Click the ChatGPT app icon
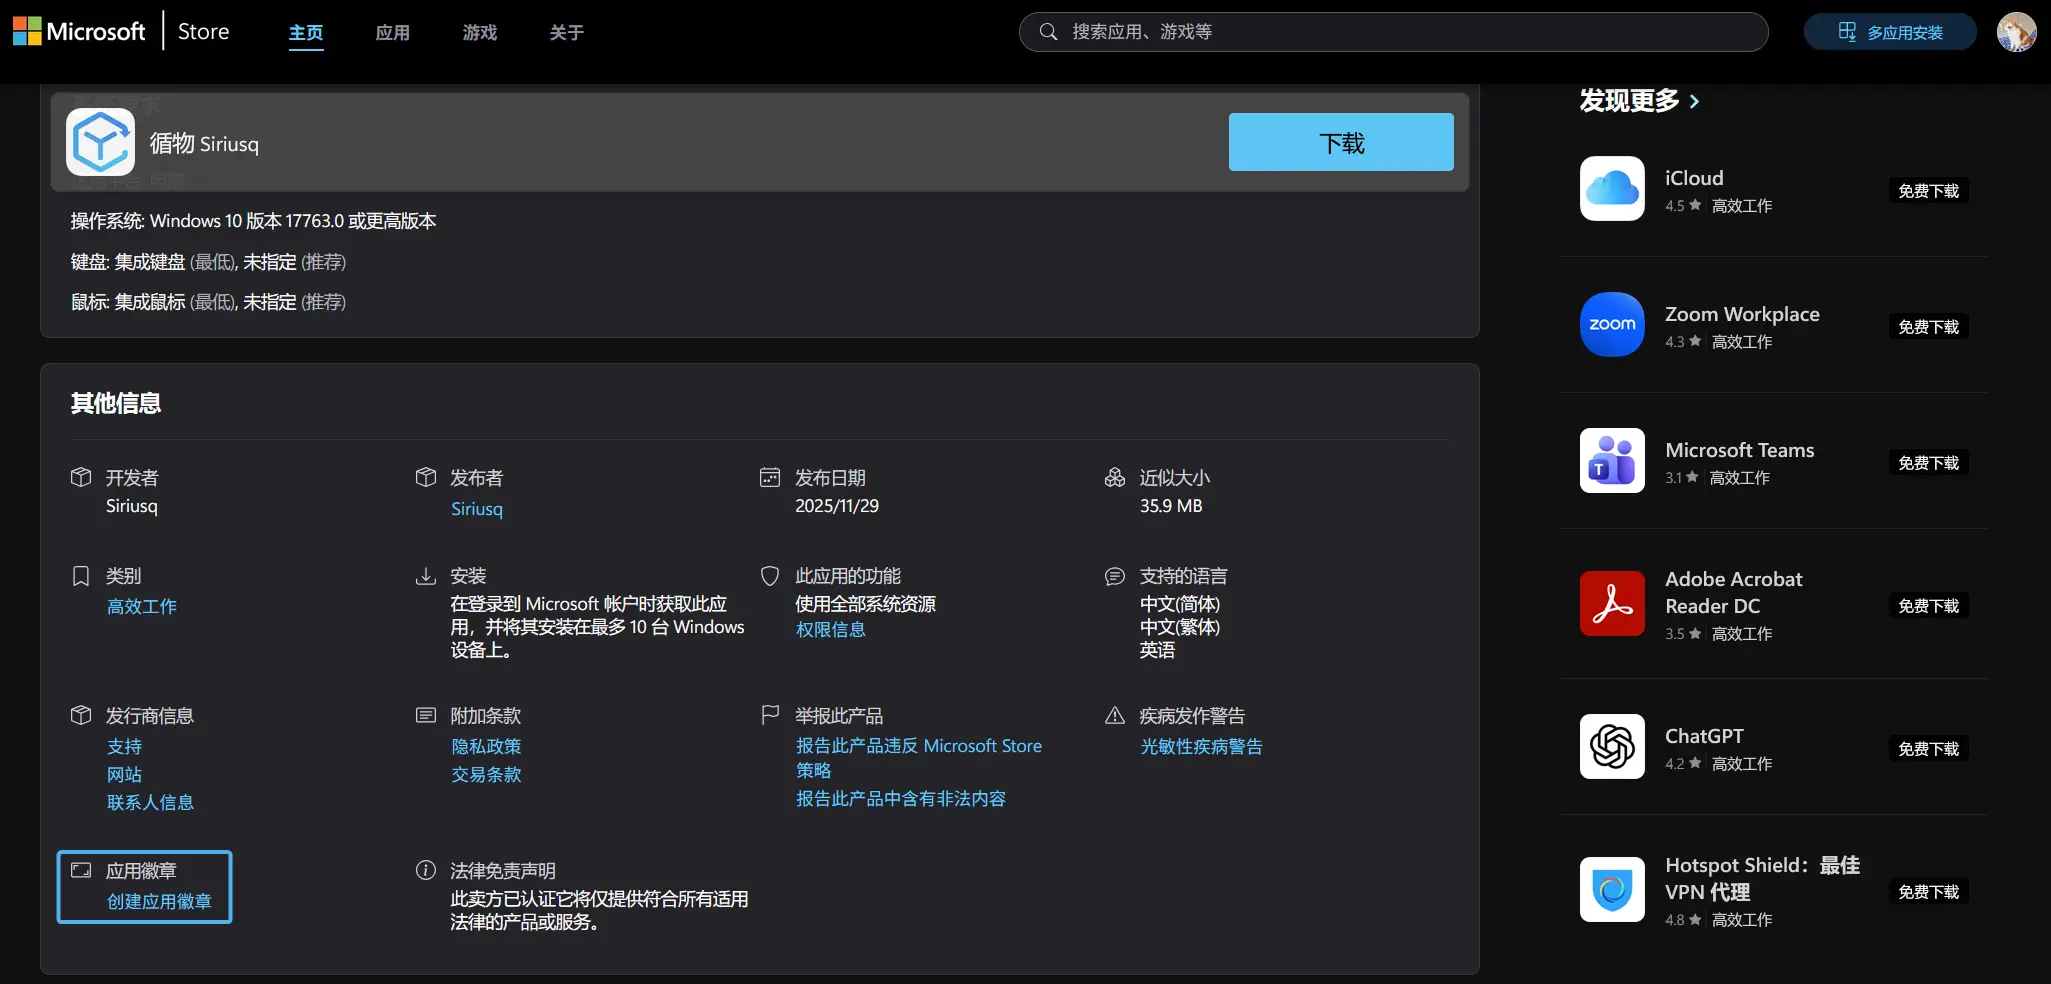 pos(1610,747)
